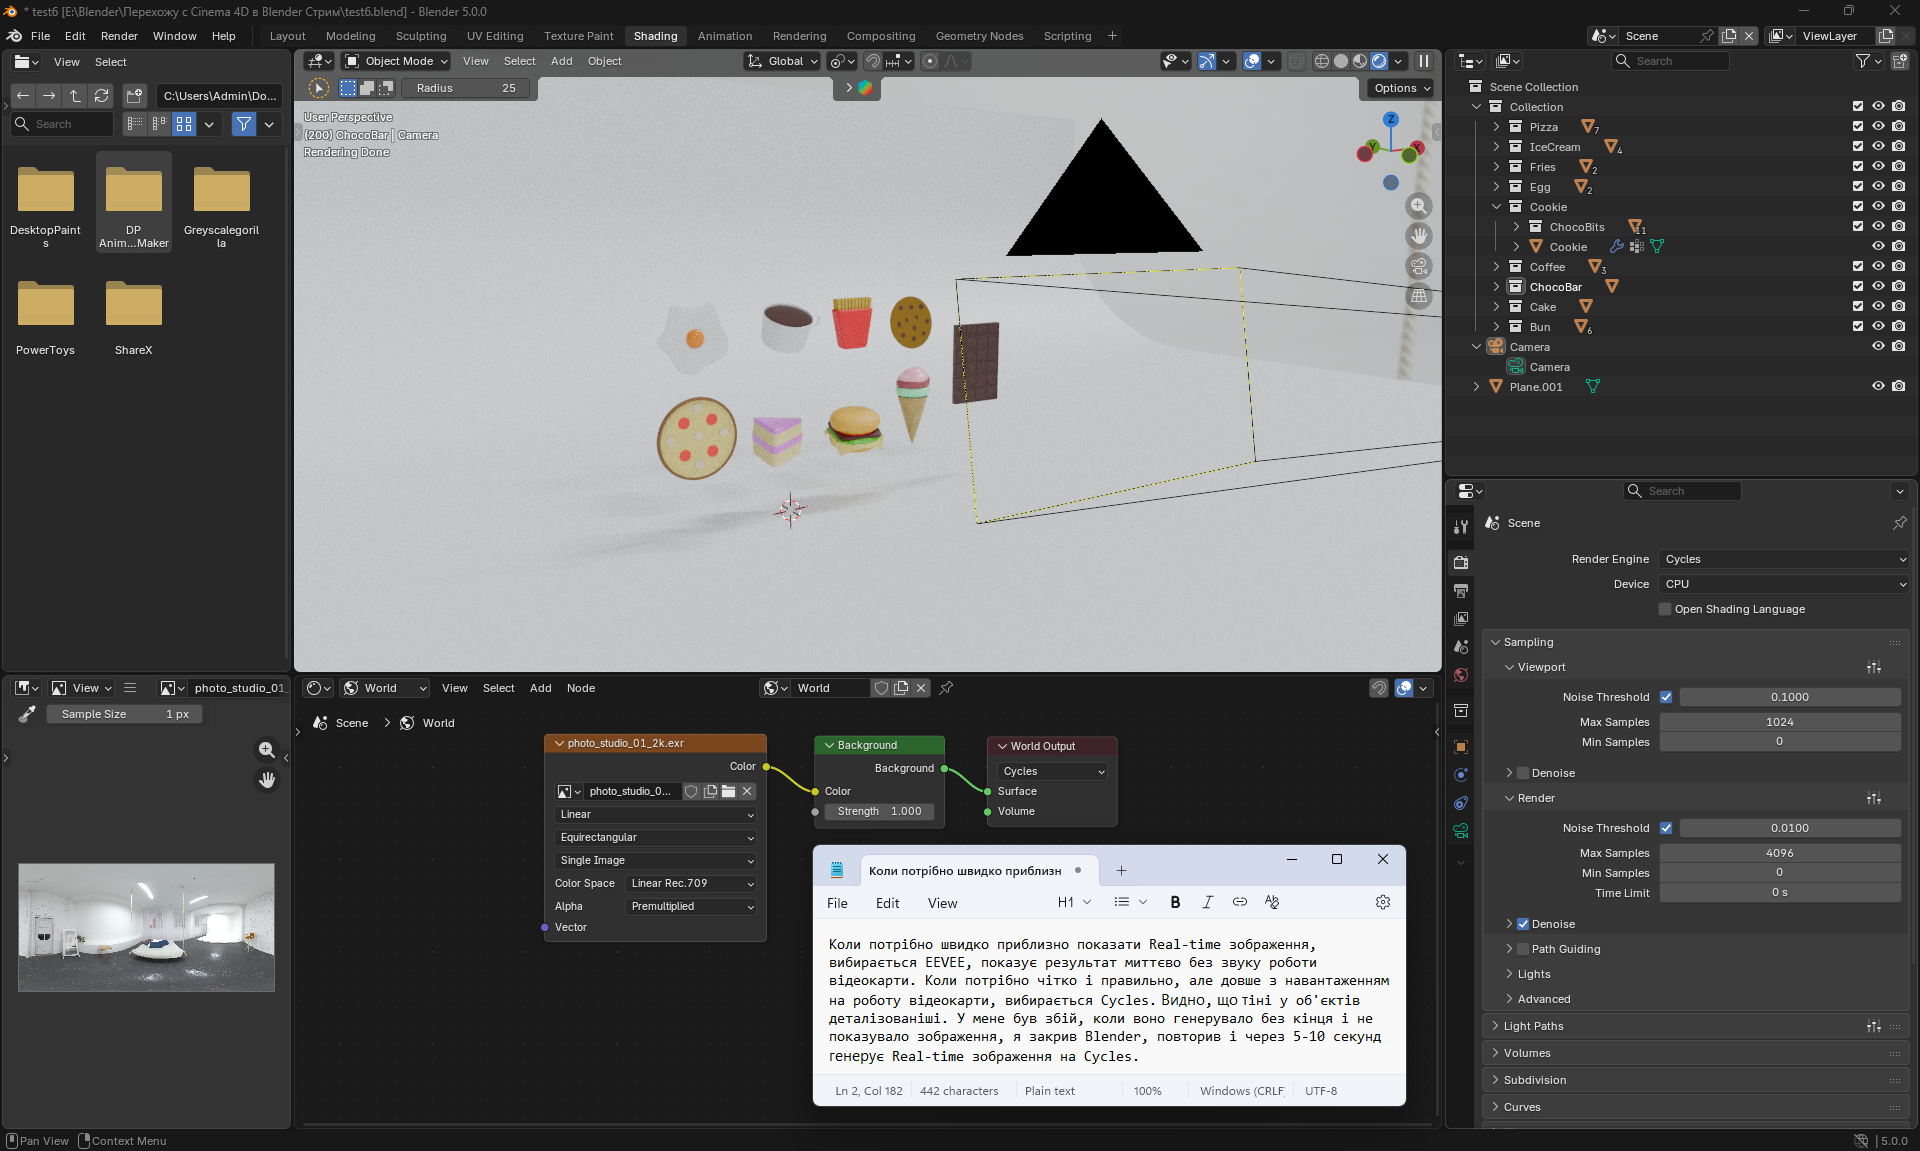This screenshot has width=1920, height=1151.
Task: Disable Render Denoise checkbox
Action: point(1523,924)
